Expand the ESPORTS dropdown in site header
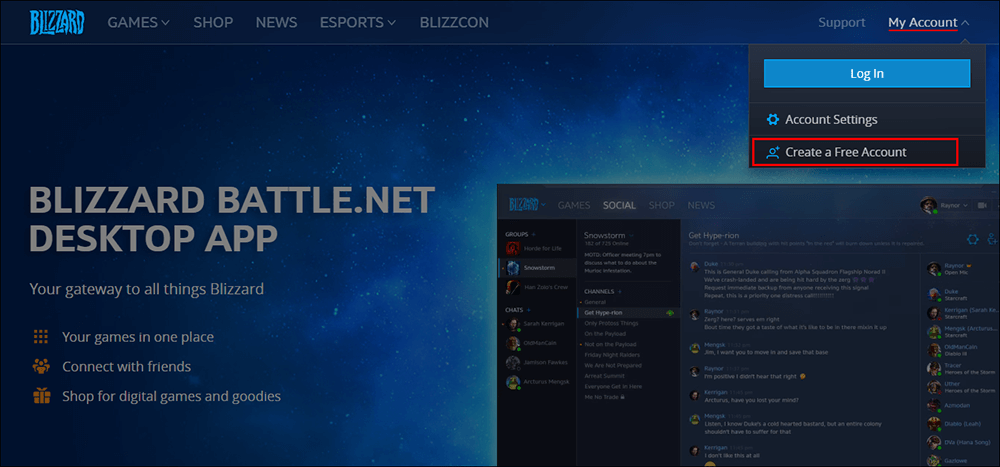Viewport: 1000px width, 467px height. [358, 23]
